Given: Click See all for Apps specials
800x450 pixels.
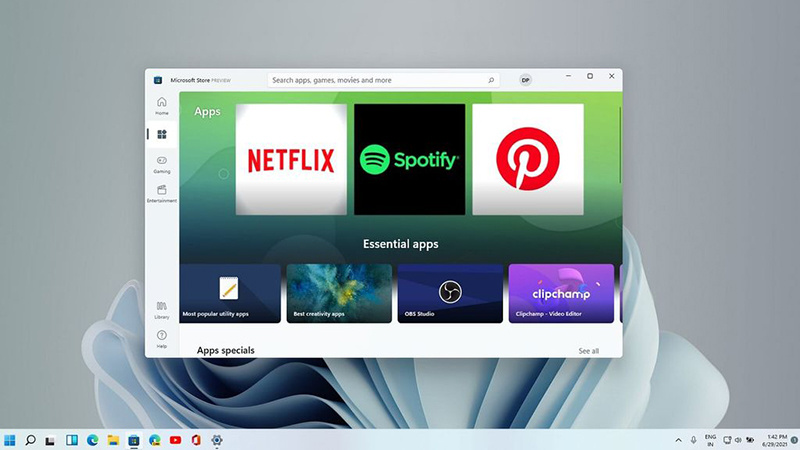Looking at the screenshot, I should pyautogui.click(x=588, y=351).
